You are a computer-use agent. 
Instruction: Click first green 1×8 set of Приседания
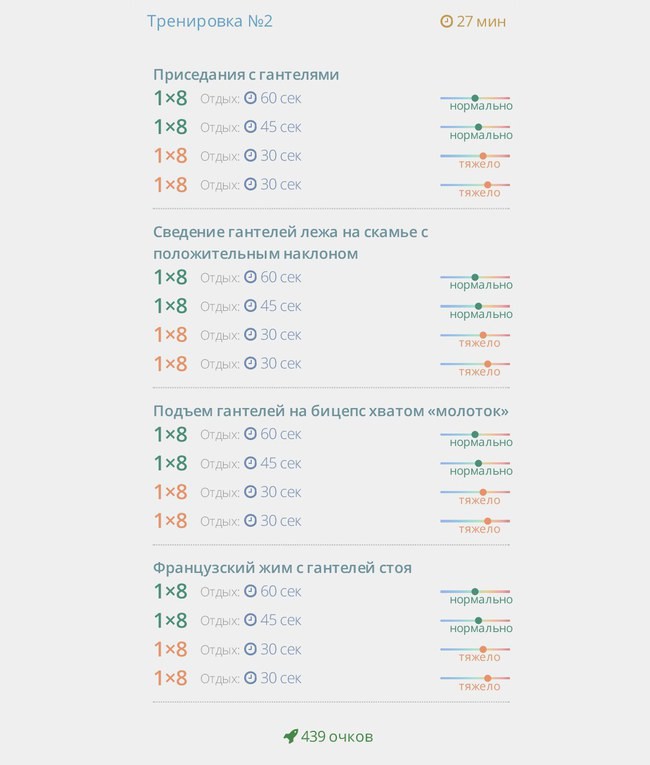click(170, 98)
